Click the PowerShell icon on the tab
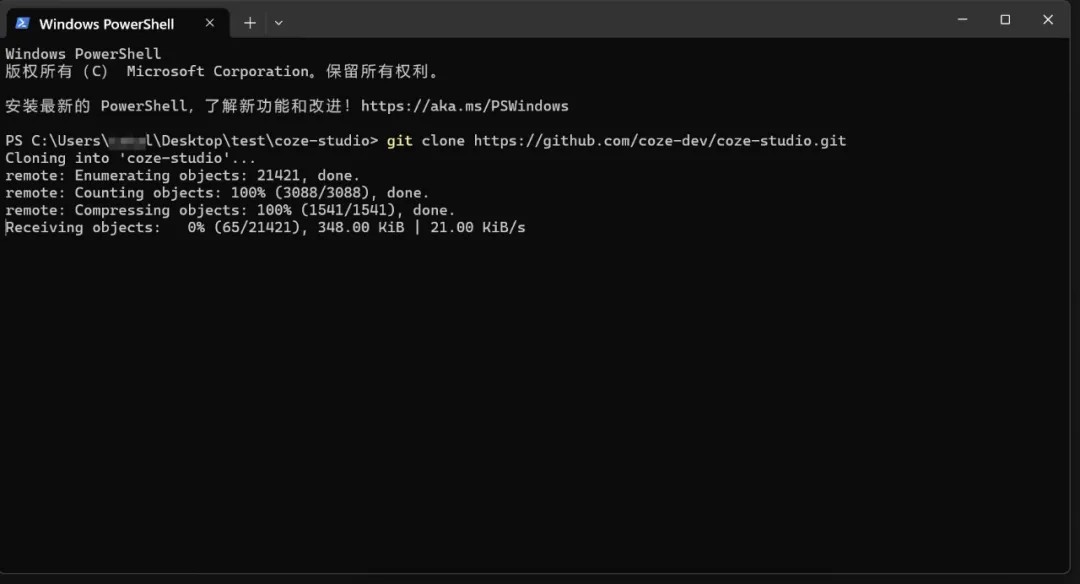1080x584 pixels. 23,23
